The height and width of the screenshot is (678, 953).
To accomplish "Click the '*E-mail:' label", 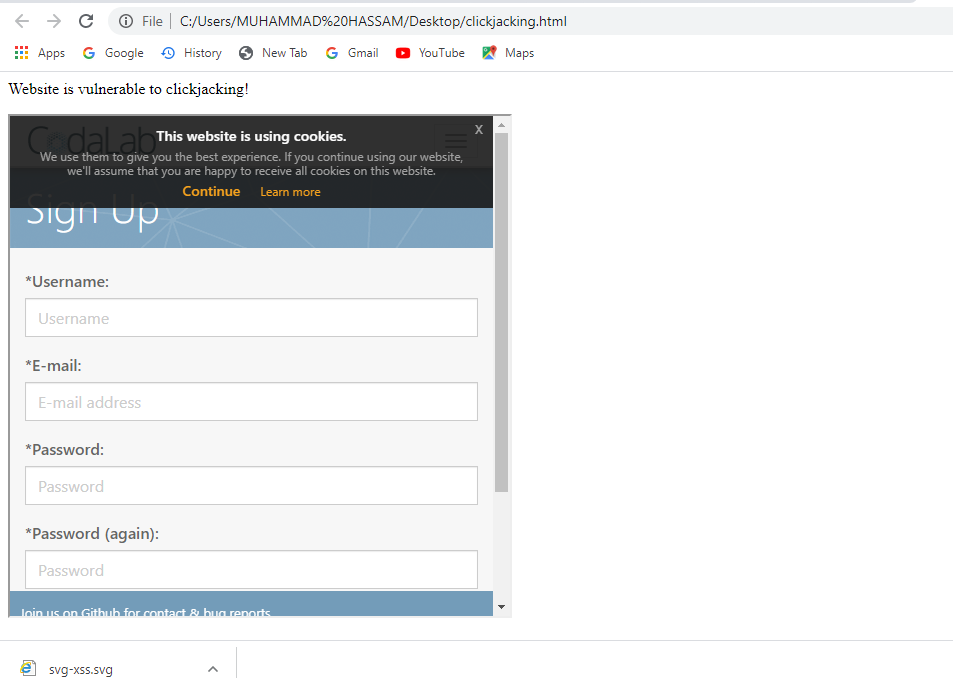I will click(x=53, y=366).
